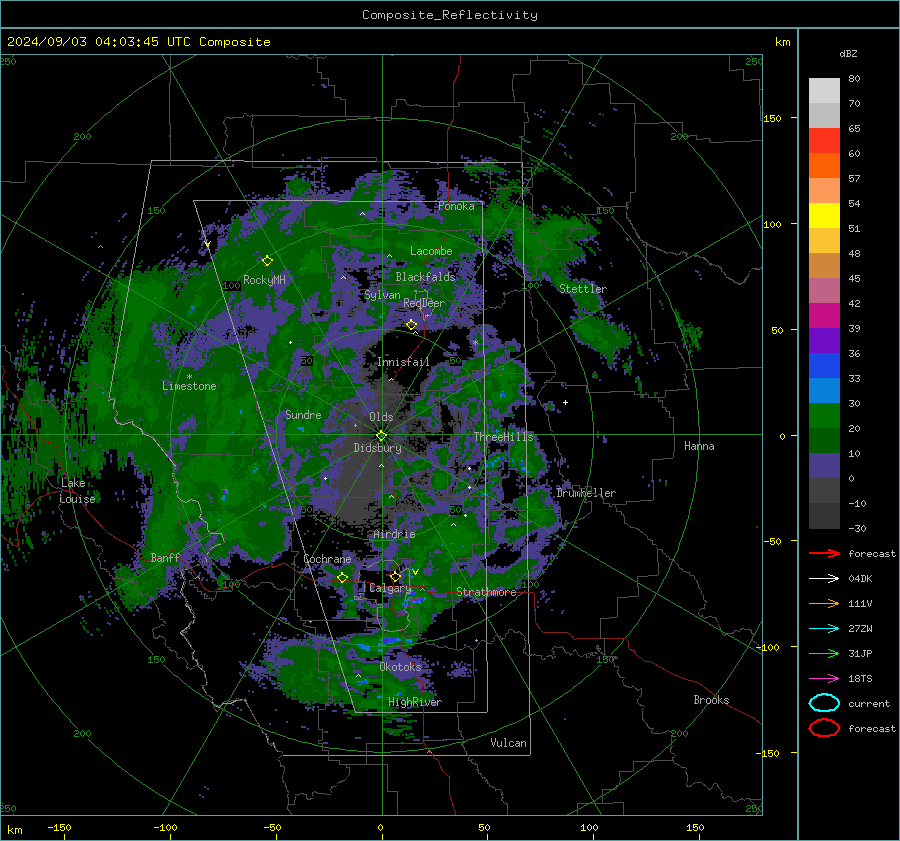Click the yellow diamond marker near RockyMH
Viewport: 900px width, 841px height.
(x=267, y=261)
